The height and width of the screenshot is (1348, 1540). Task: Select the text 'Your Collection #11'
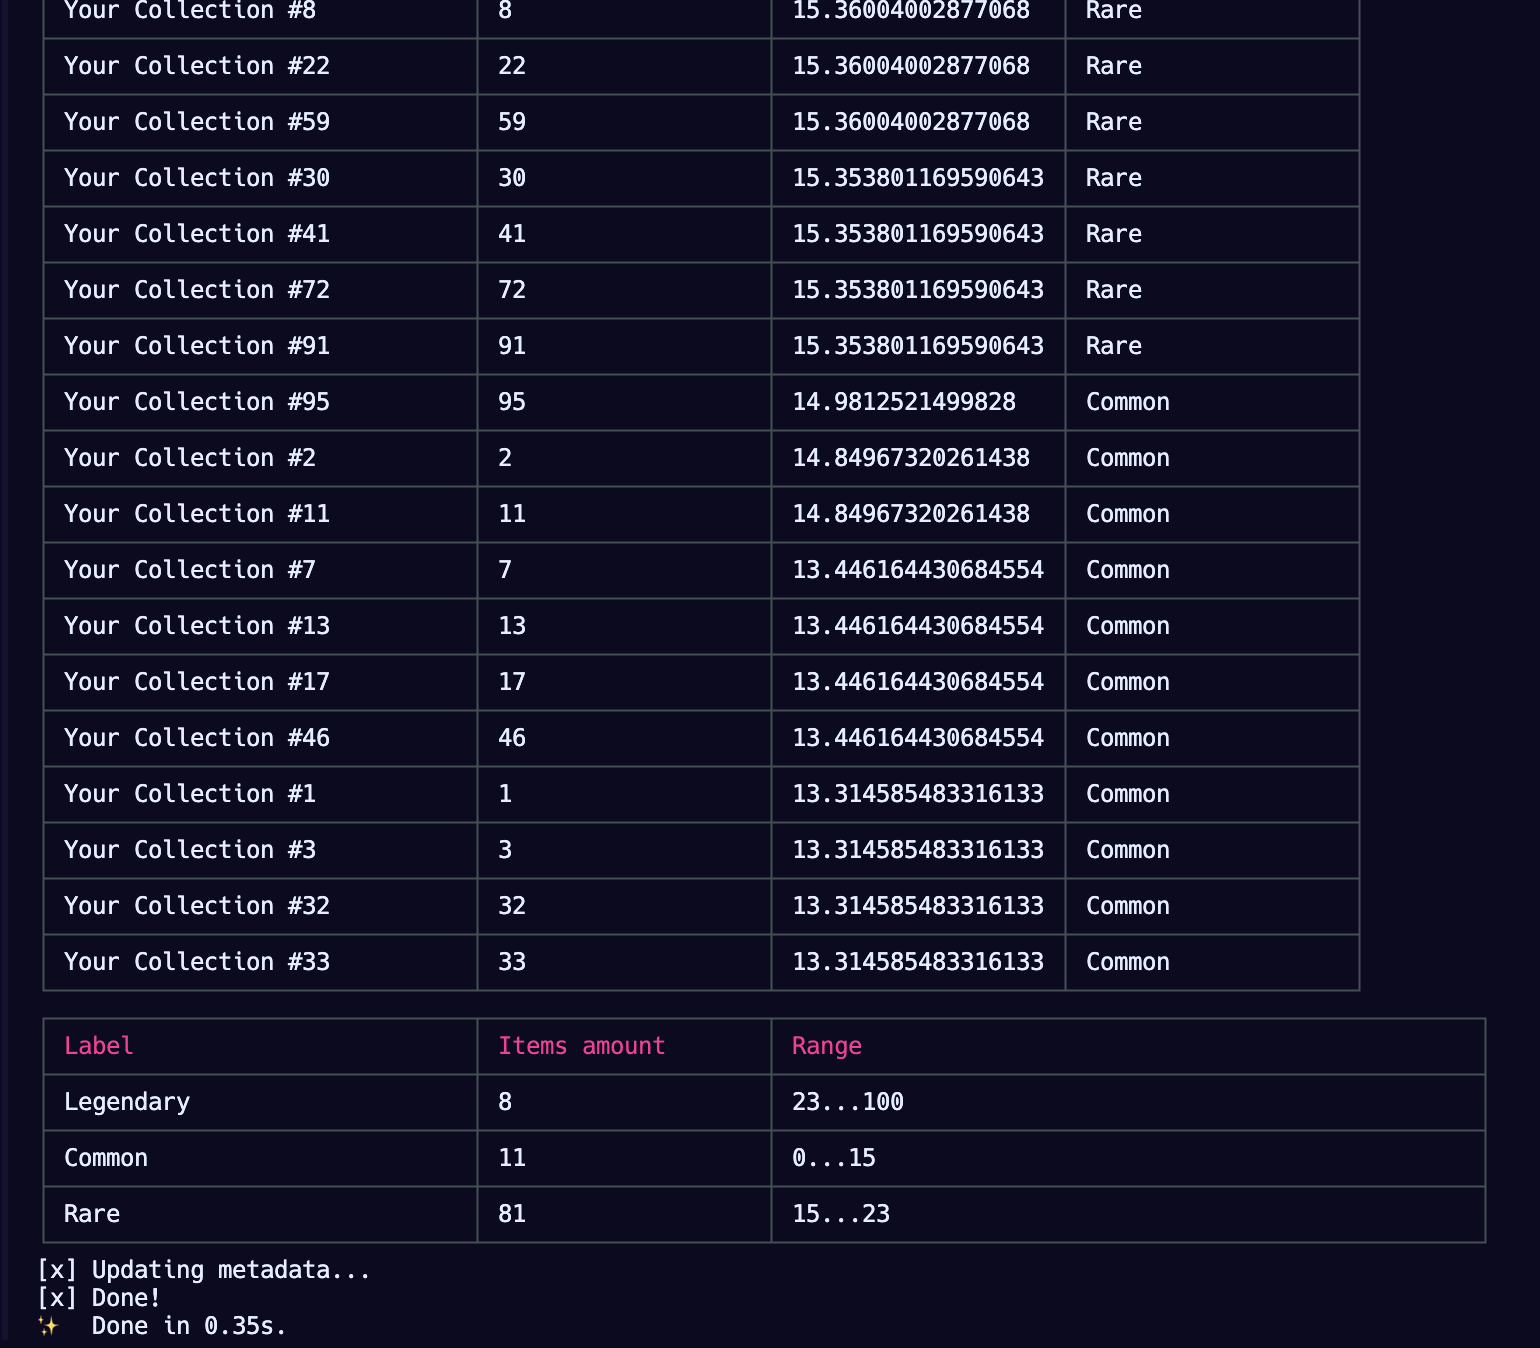pos(197,514)
